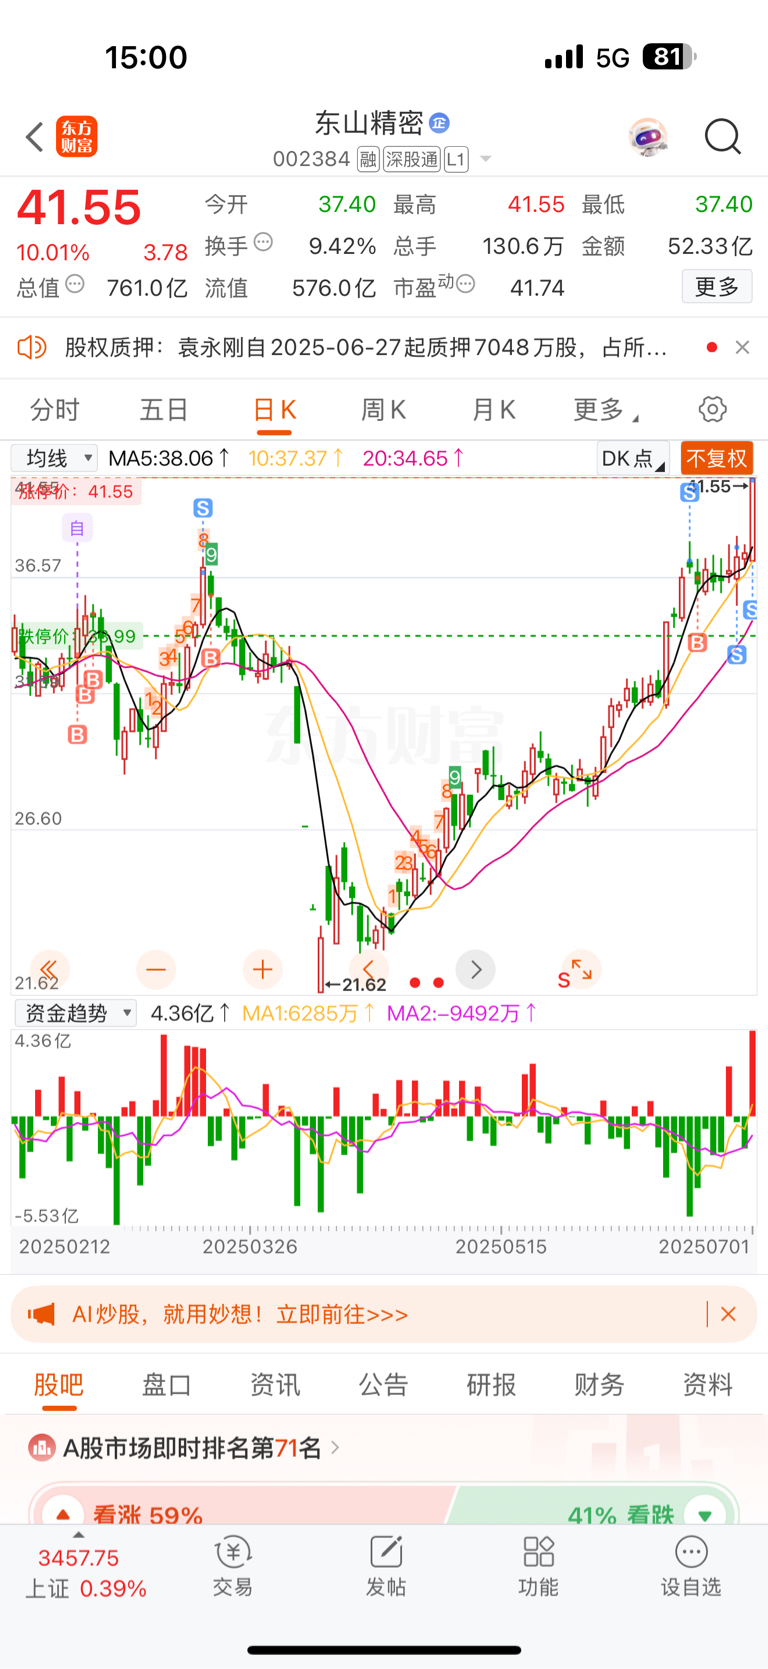Expand the 更多 chart period menu
The image size is (768, 1669).
[x=606, y=410]
